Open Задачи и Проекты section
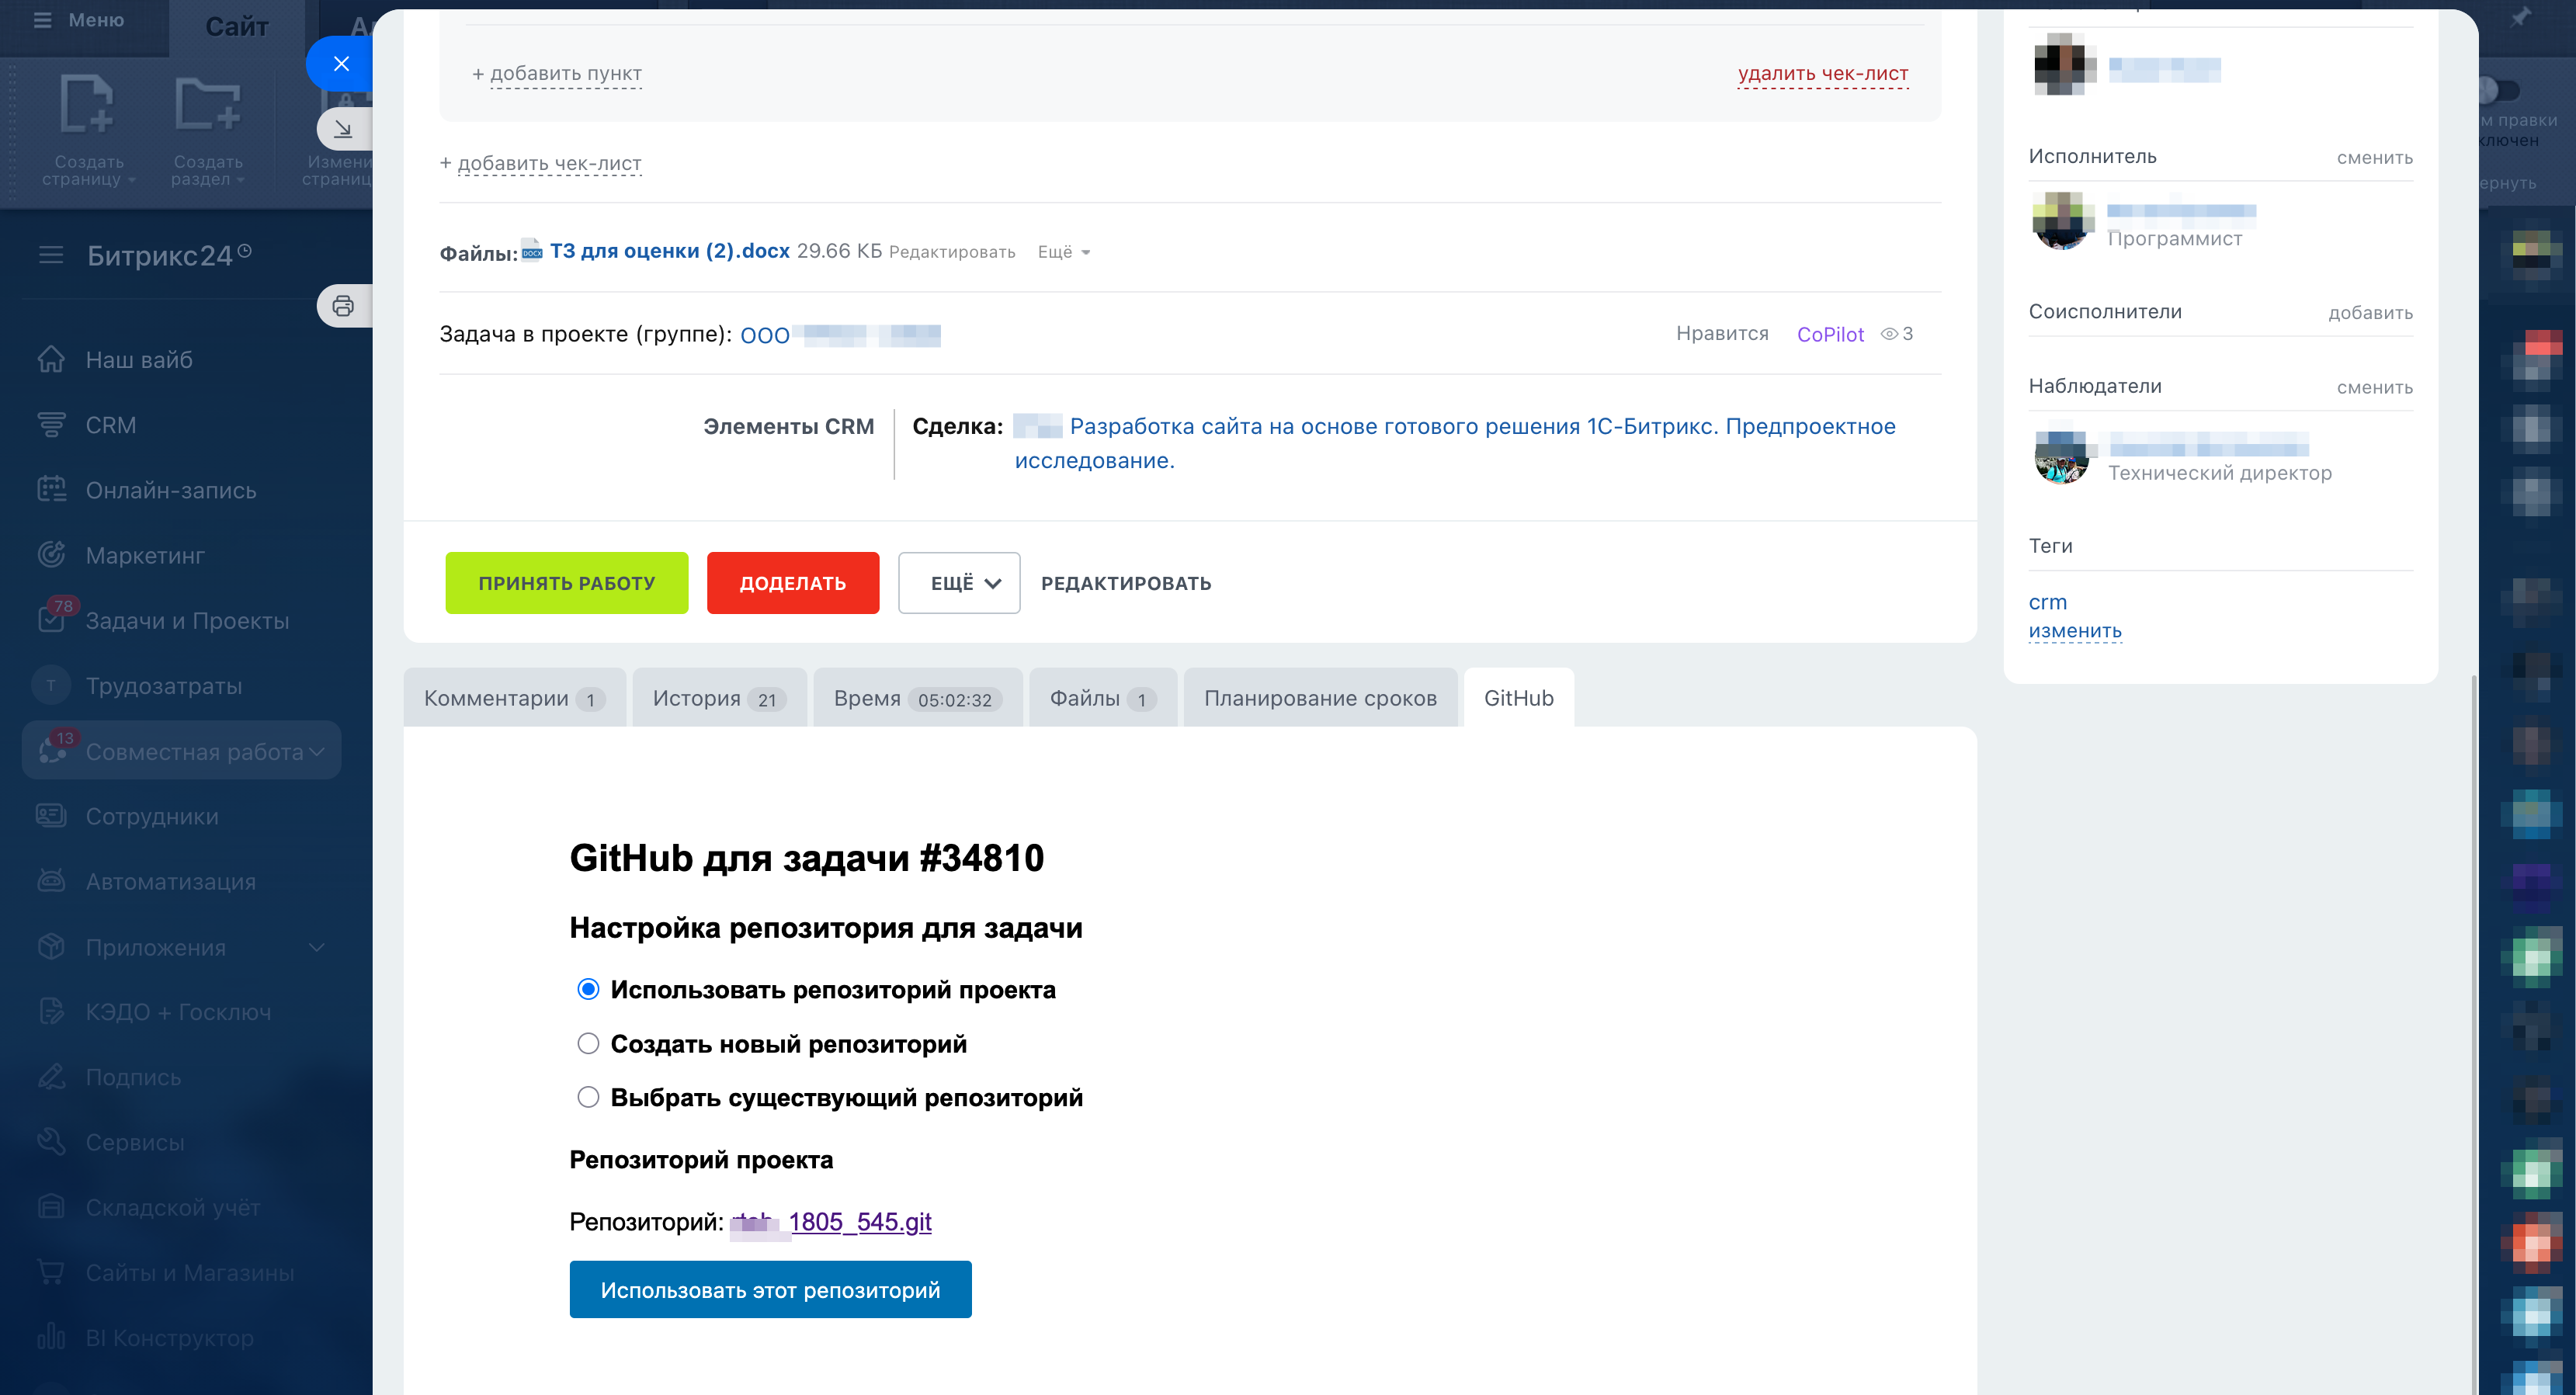Screen dimensions: 2576x1395 [187, 620]
